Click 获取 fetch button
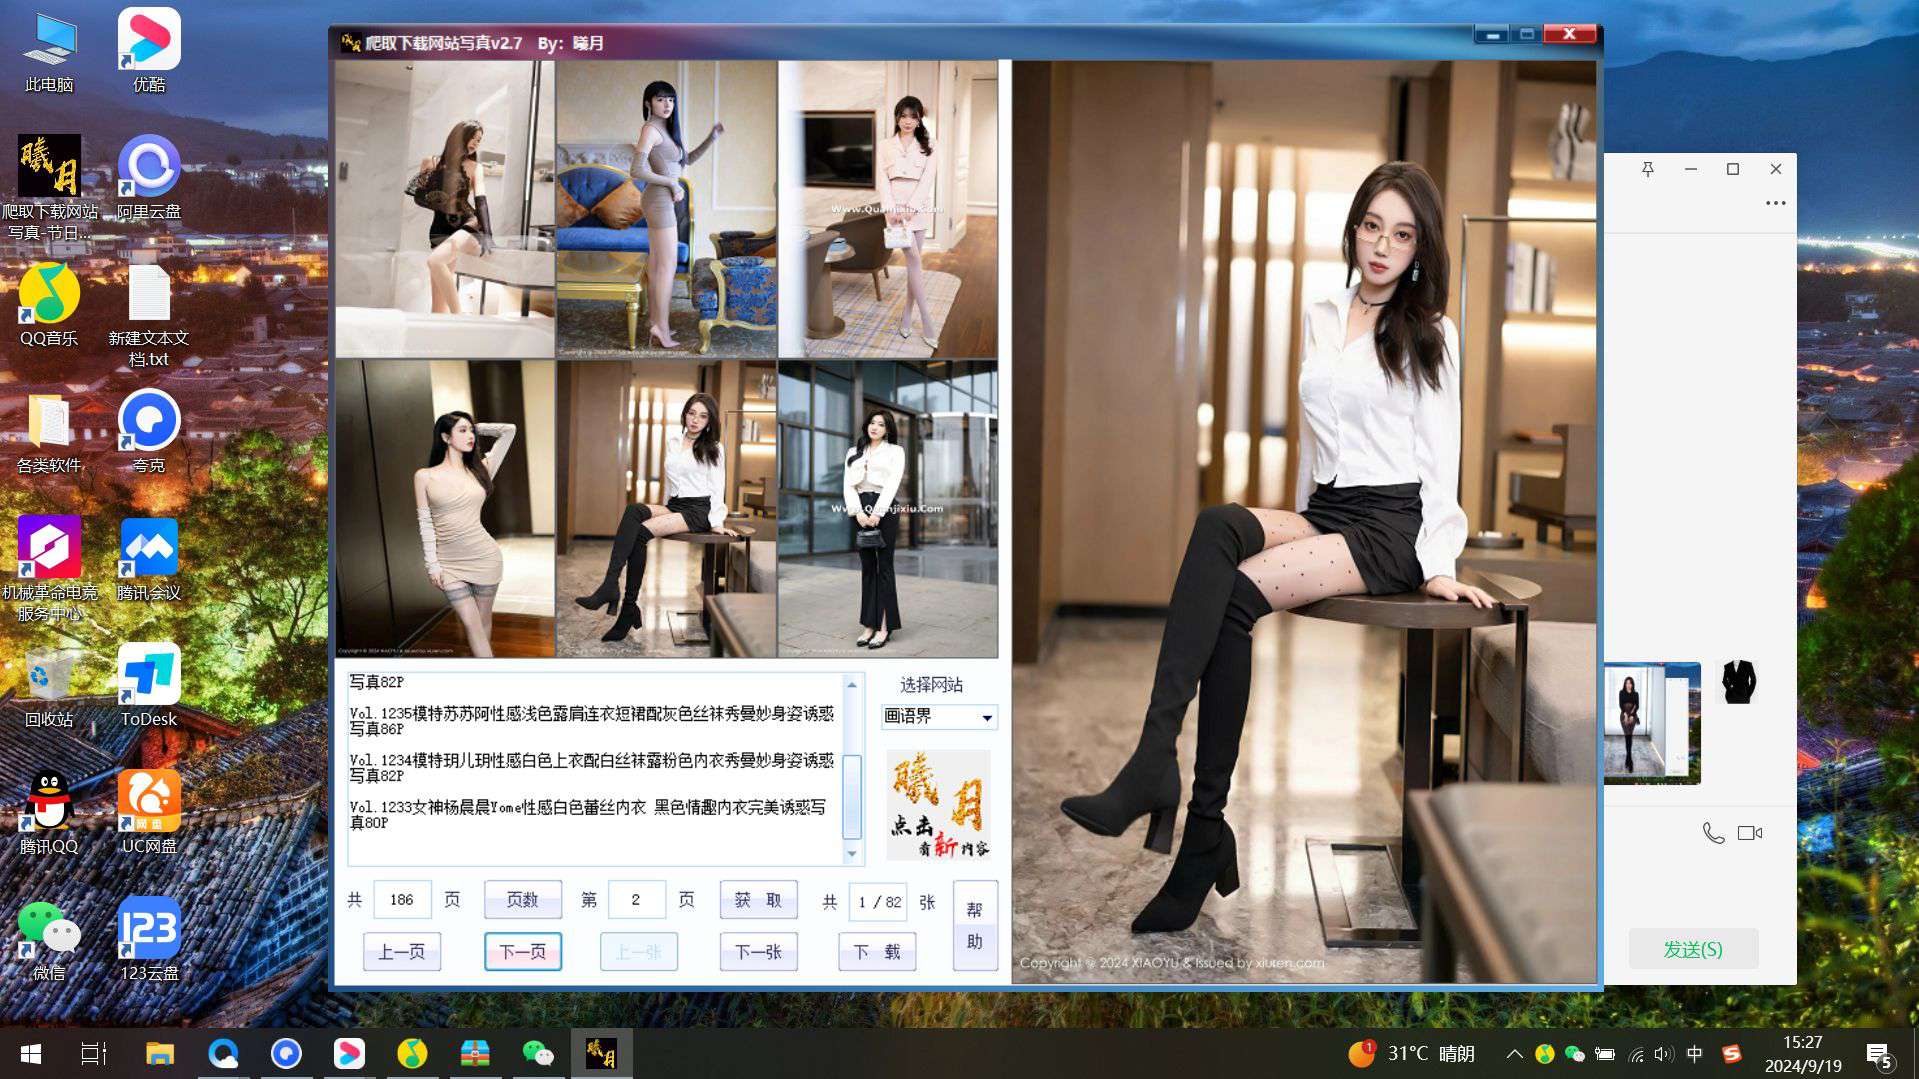Screen dimensions: 1919x1079 pyautogui.click(x=759, y=900)
